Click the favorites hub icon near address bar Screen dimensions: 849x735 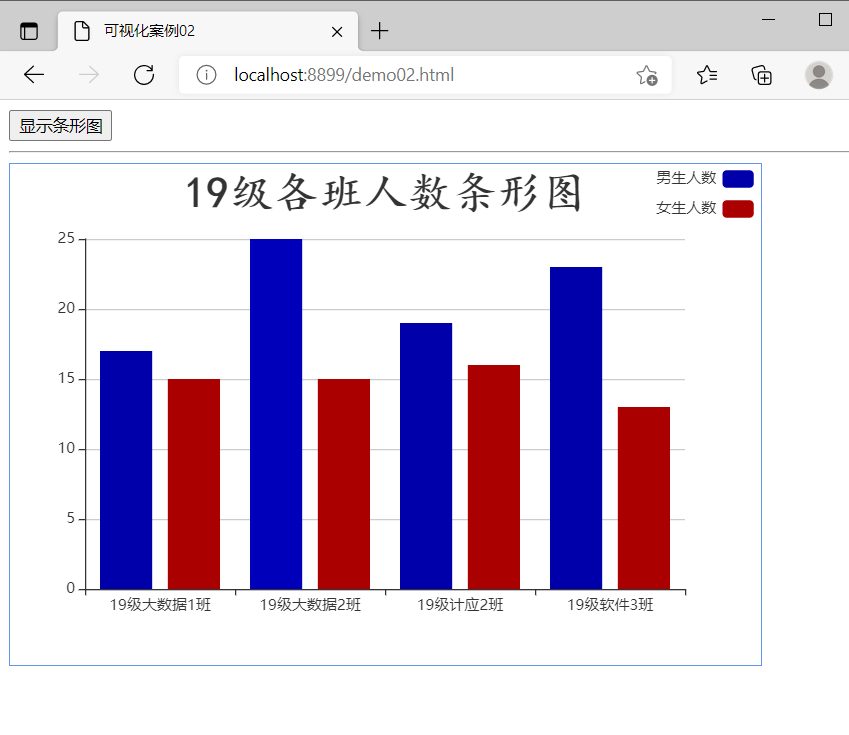click(709, 75)
